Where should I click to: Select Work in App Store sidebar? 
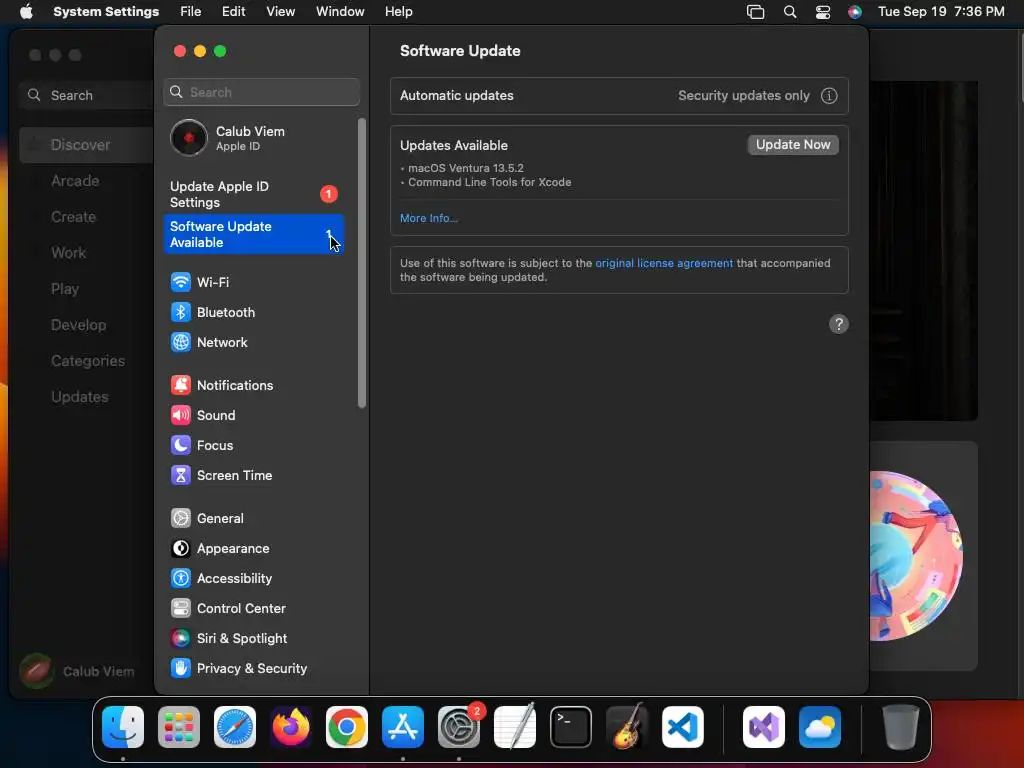69,253
